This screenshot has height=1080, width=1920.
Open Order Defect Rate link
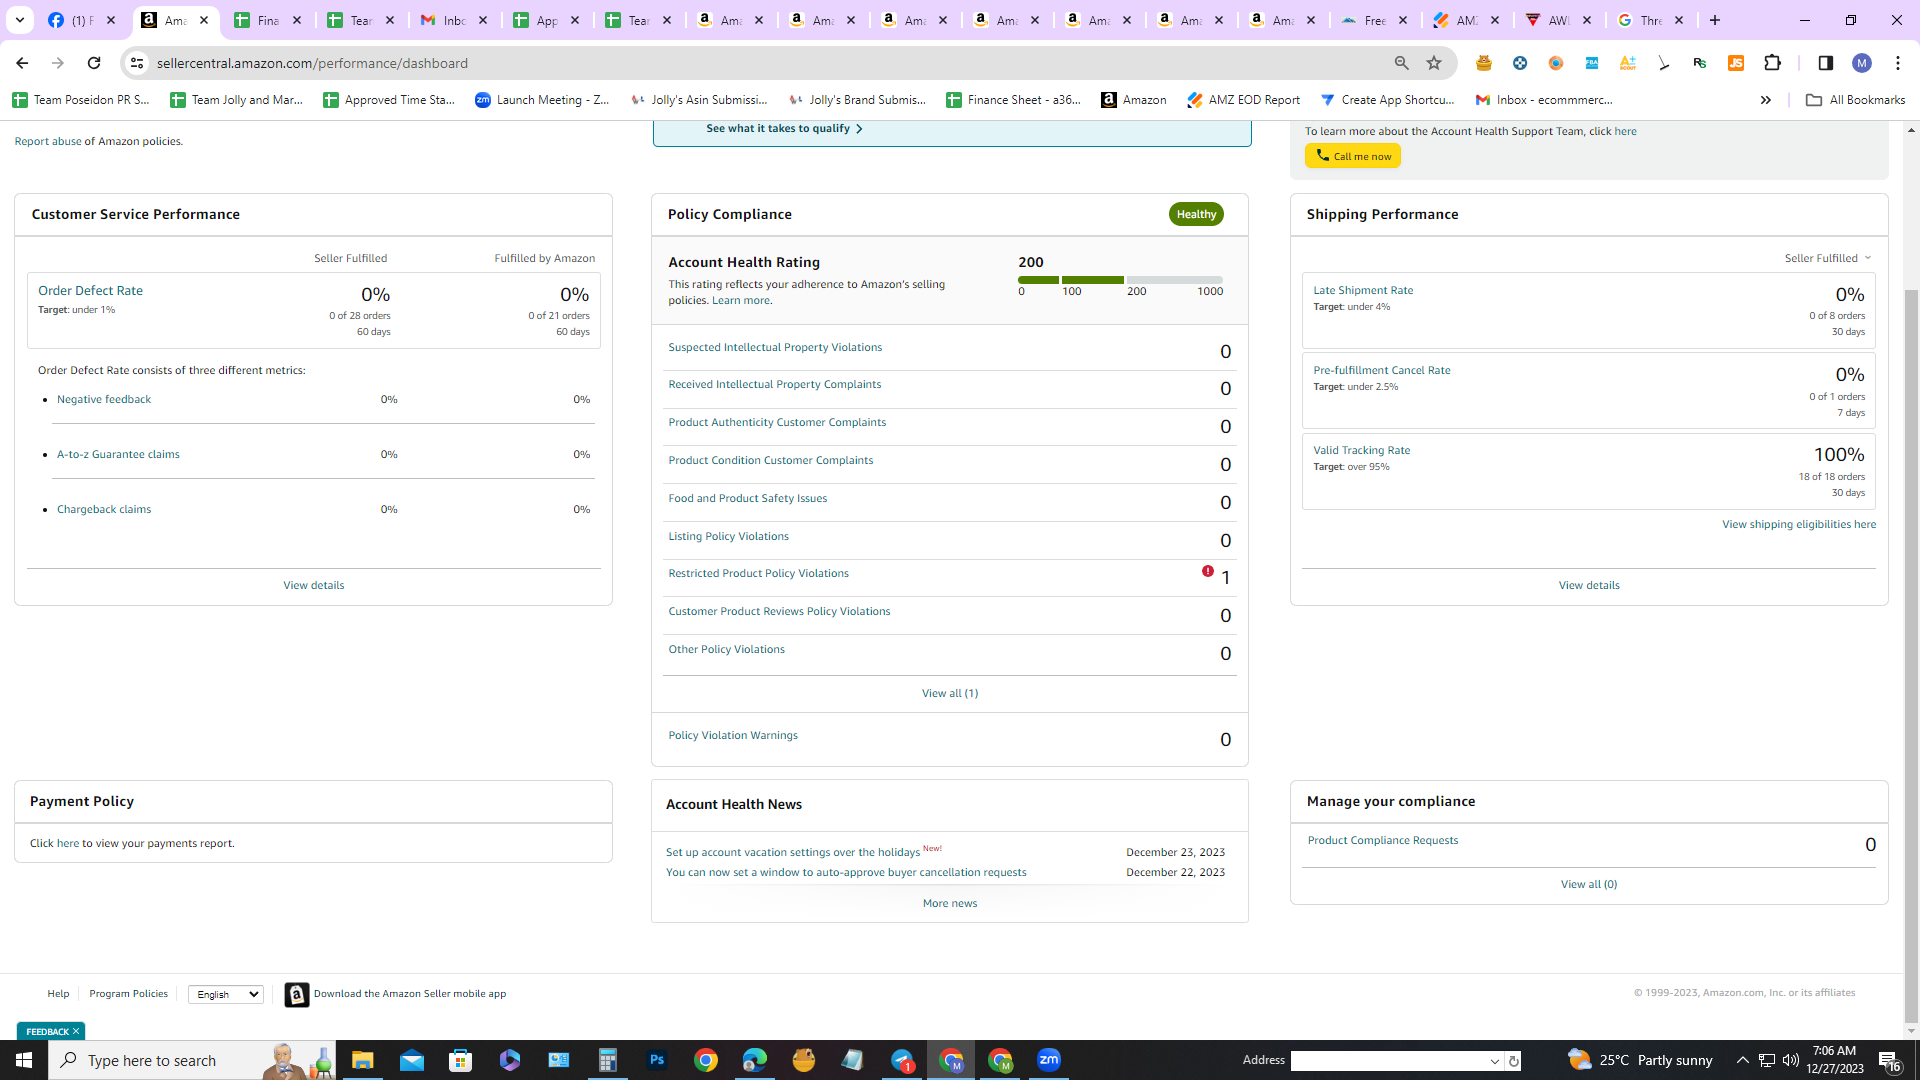click(x=90, y=290)
